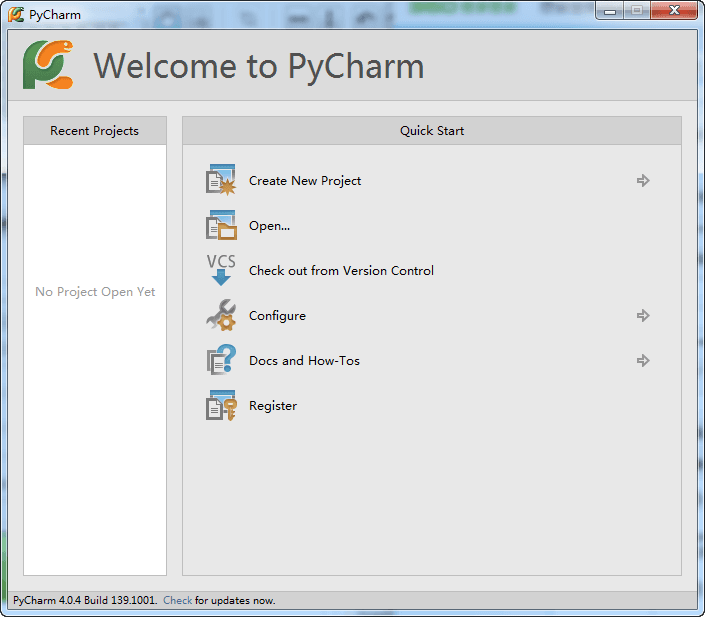The image size is (705, 617).
Task: Click the Register key icon
Action: 221,405
